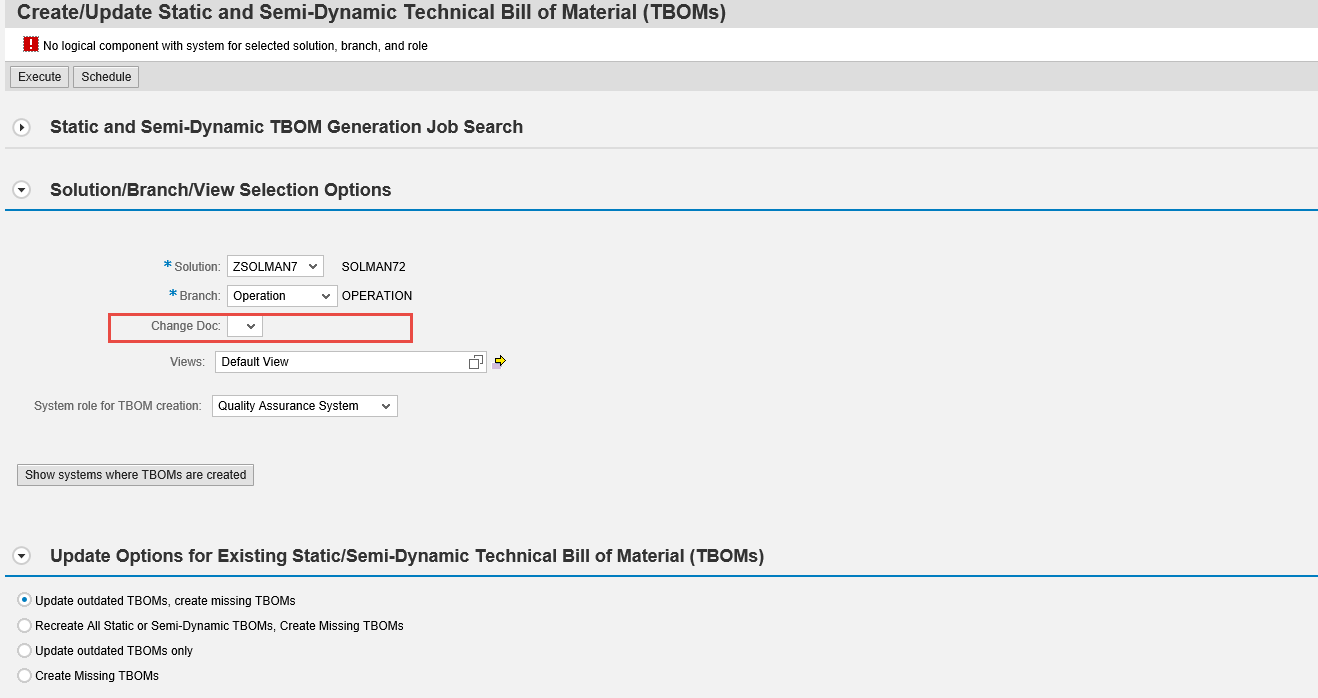Click the 'No logical component with system' message
This screenshot has width=1318, height=698.
tap(235, 46)
